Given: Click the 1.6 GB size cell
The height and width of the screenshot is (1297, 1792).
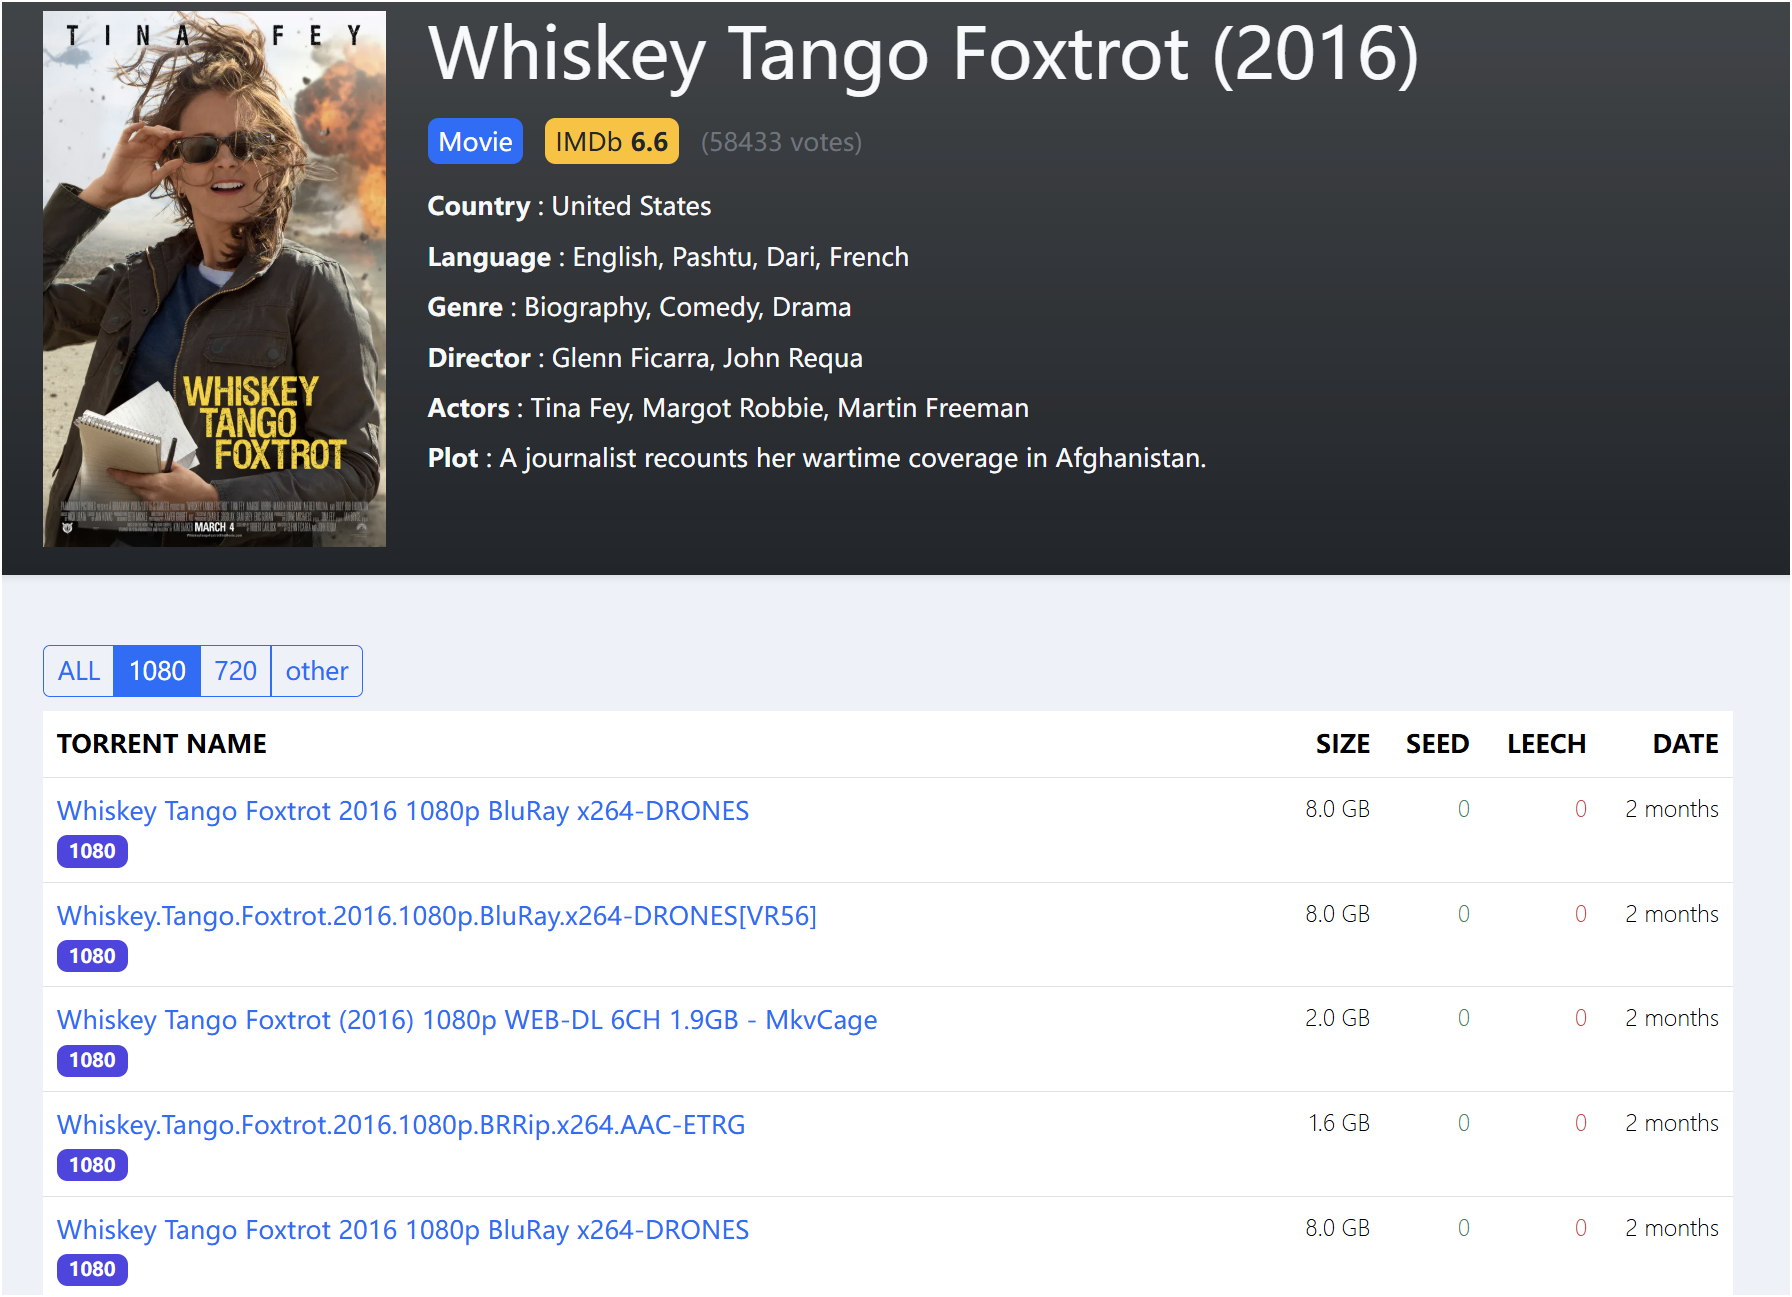Looking at the screenshot, I should click(x=1339, y=1123).
